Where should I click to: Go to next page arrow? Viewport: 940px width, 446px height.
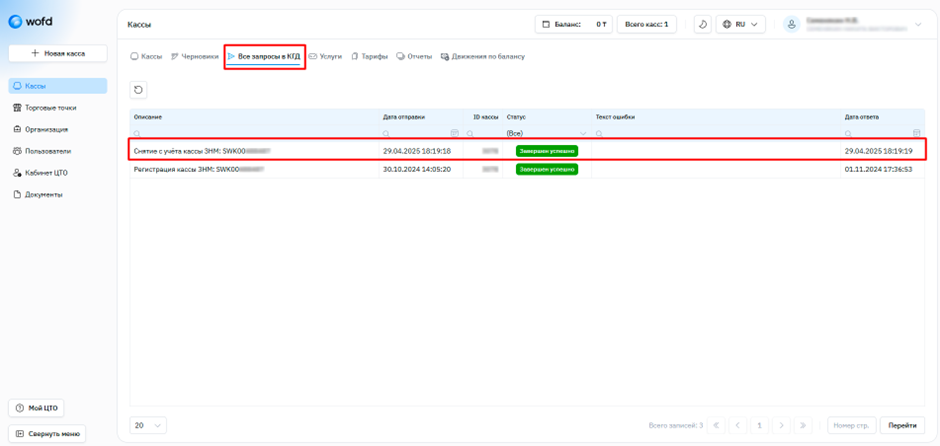point(781,425)
